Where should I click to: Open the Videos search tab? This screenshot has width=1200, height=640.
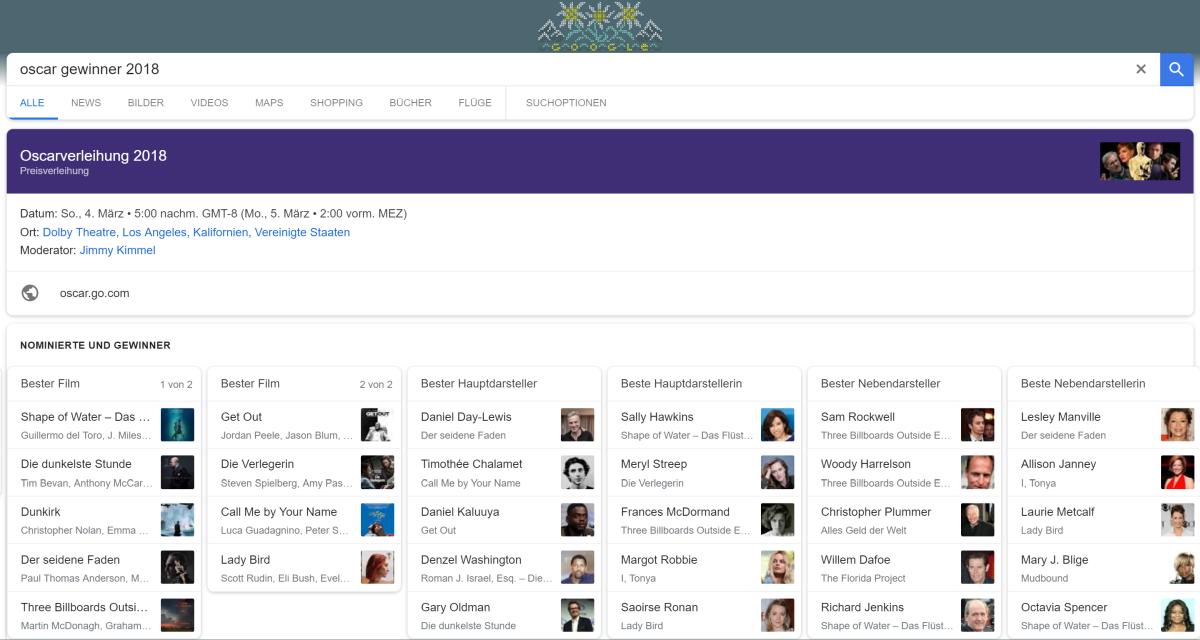(209, 103)
